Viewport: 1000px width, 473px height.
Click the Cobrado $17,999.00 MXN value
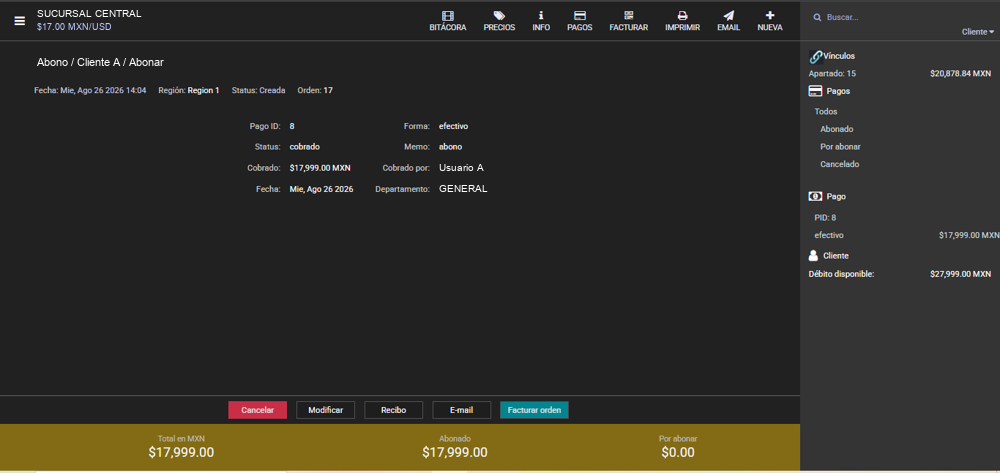point(320,168)
